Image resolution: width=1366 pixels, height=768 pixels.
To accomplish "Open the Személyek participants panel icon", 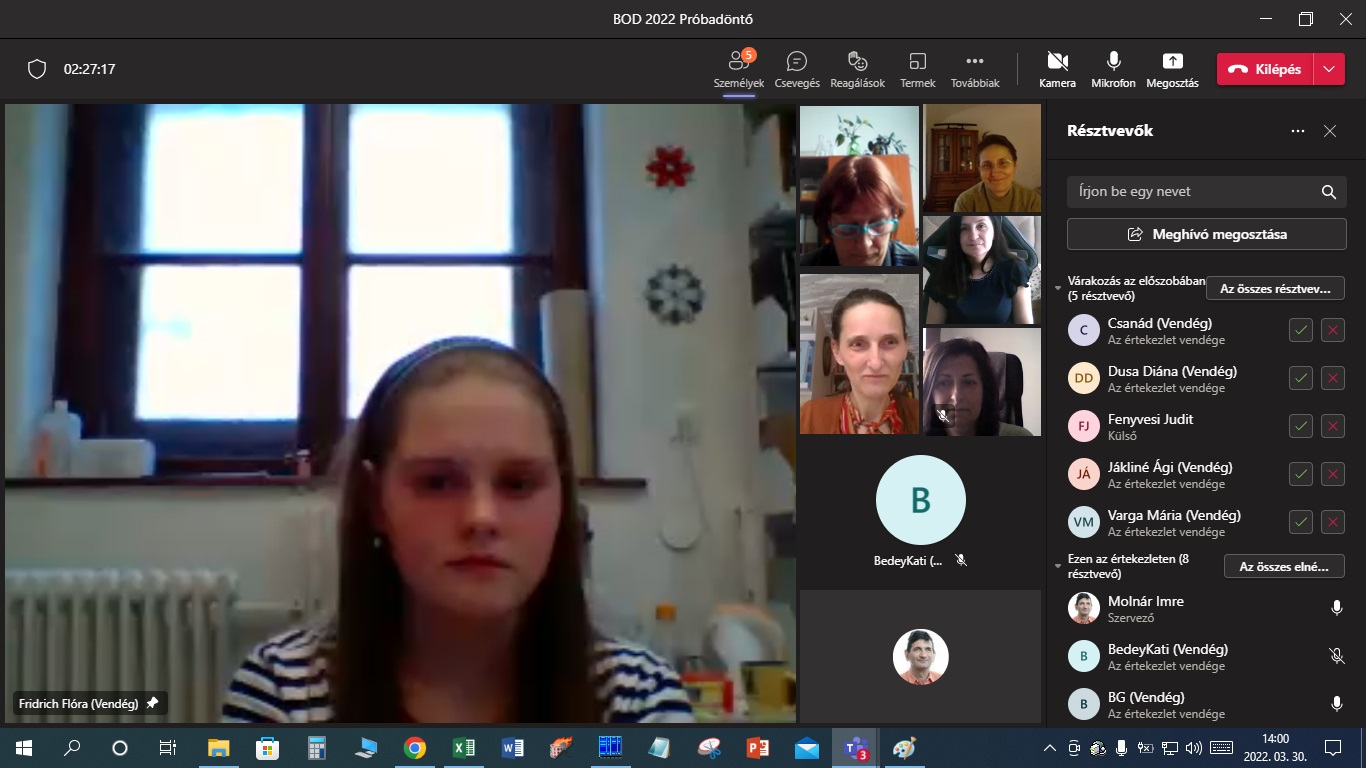I will (739, 69).
